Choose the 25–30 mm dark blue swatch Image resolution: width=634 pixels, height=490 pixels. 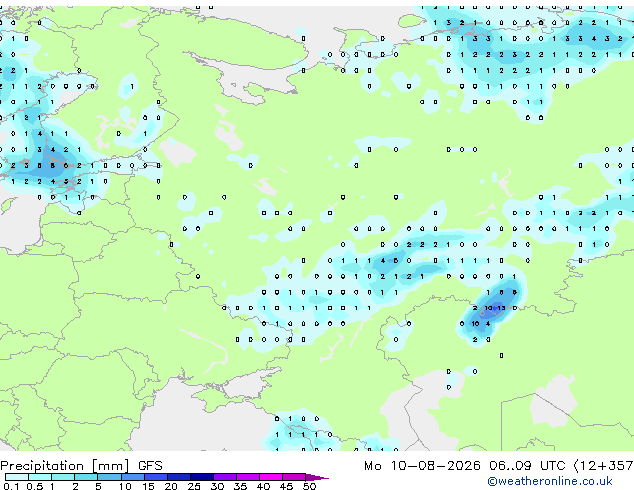pos(201,477)
